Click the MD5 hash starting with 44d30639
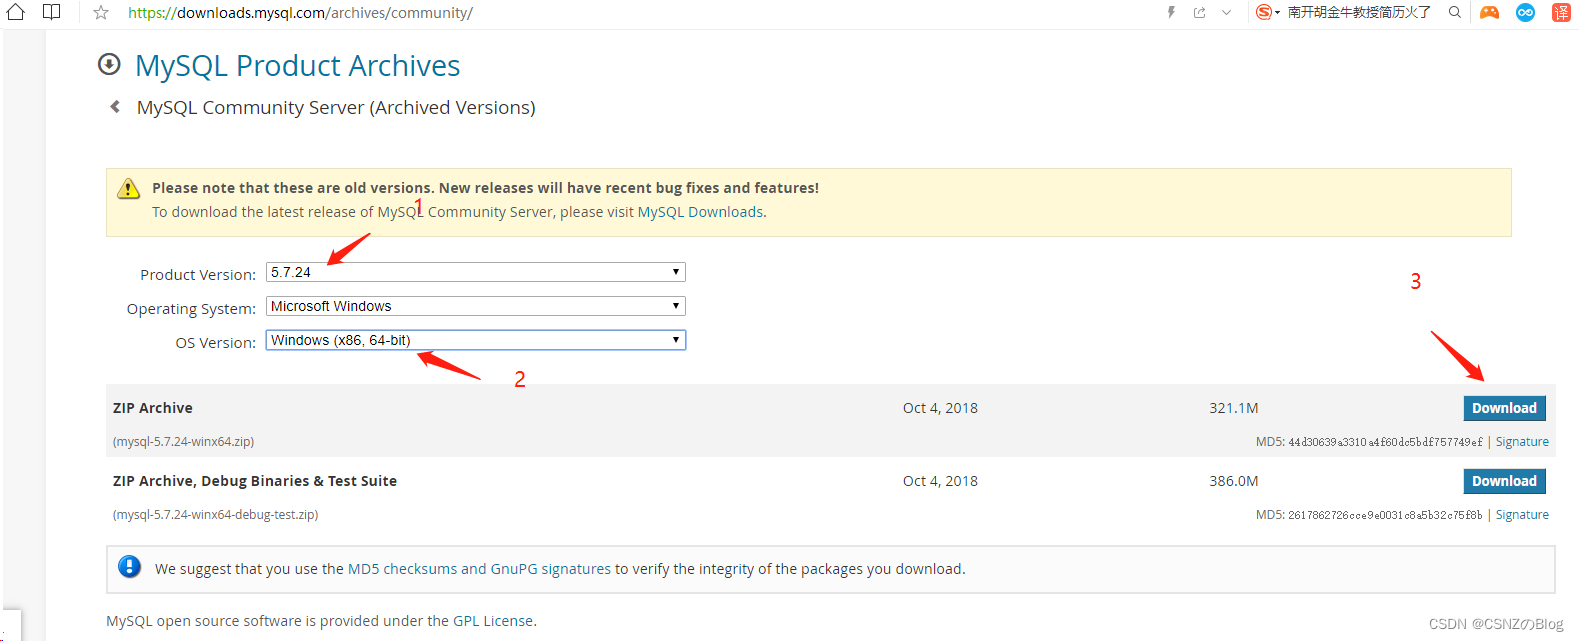Screen dimensions: 1579x641 (1385, 442)
